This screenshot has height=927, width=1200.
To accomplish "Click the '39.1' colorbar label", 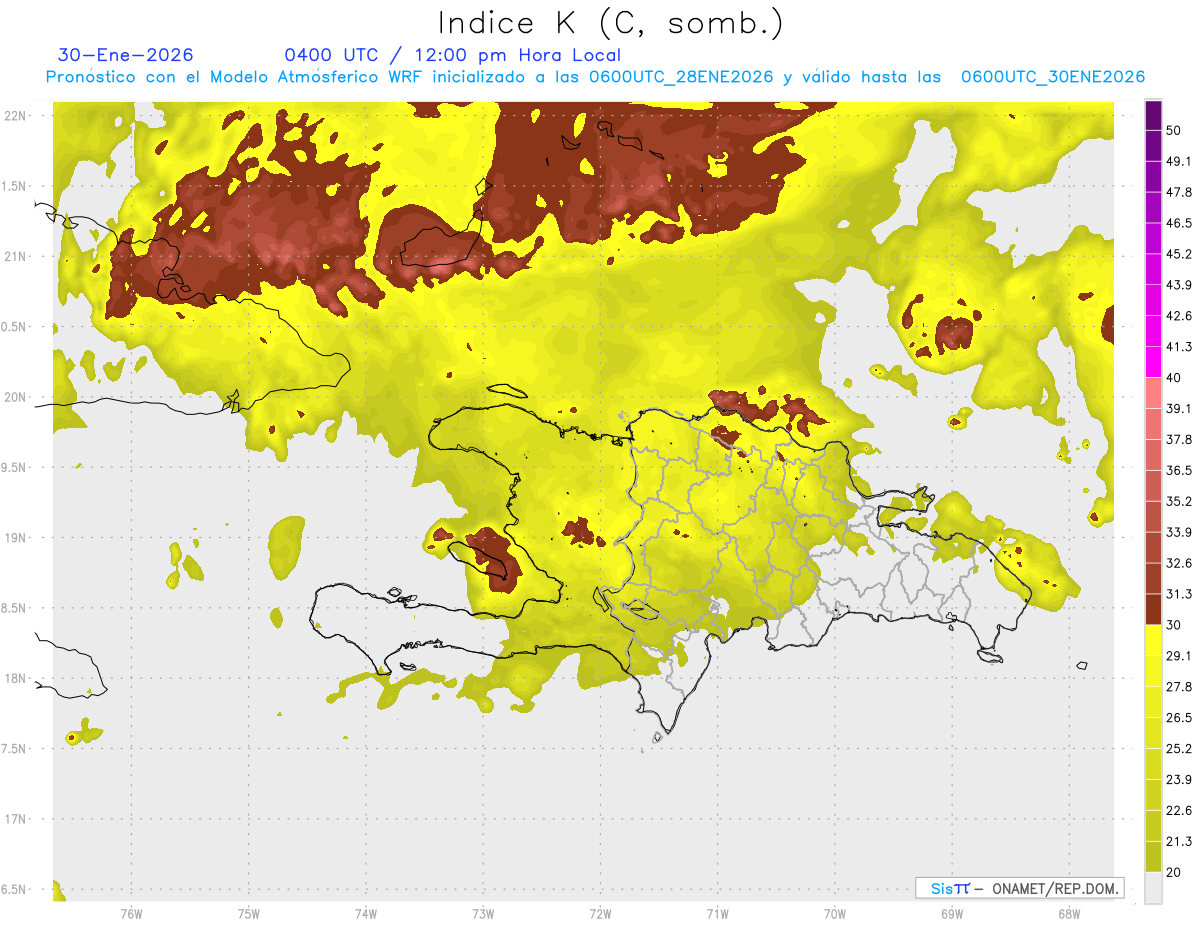I will tap(1179, 409).
